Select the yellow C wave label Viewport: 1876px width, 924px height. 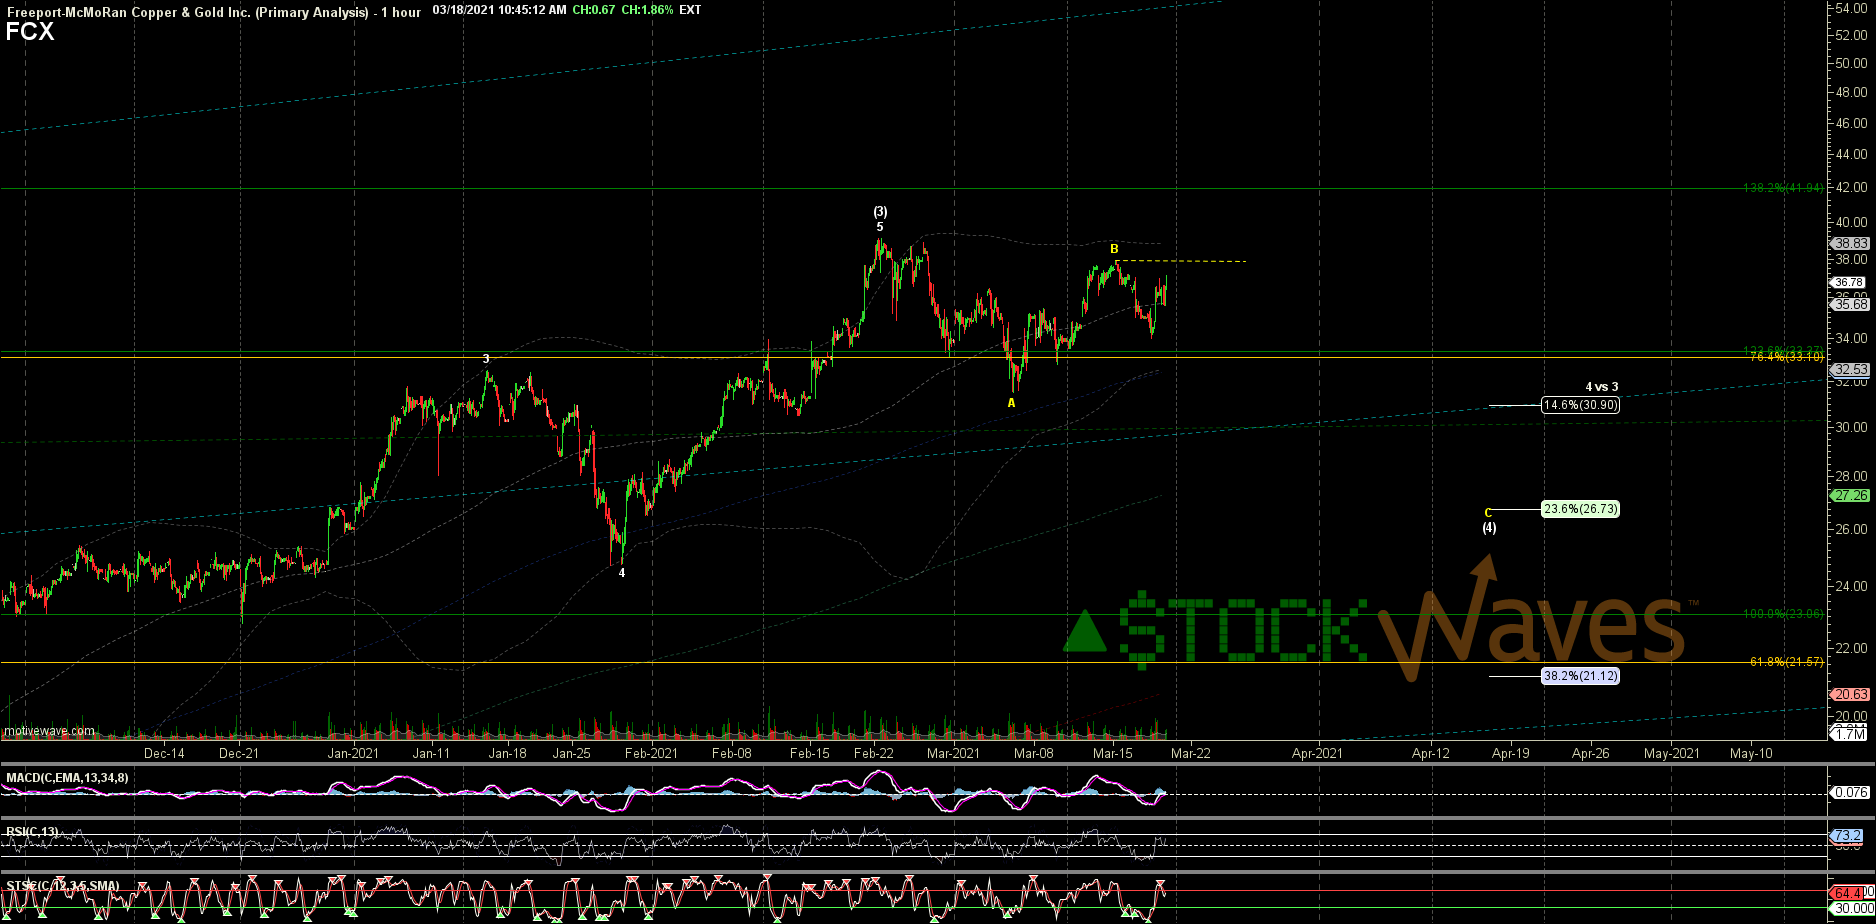click(x=1488, y=512)
